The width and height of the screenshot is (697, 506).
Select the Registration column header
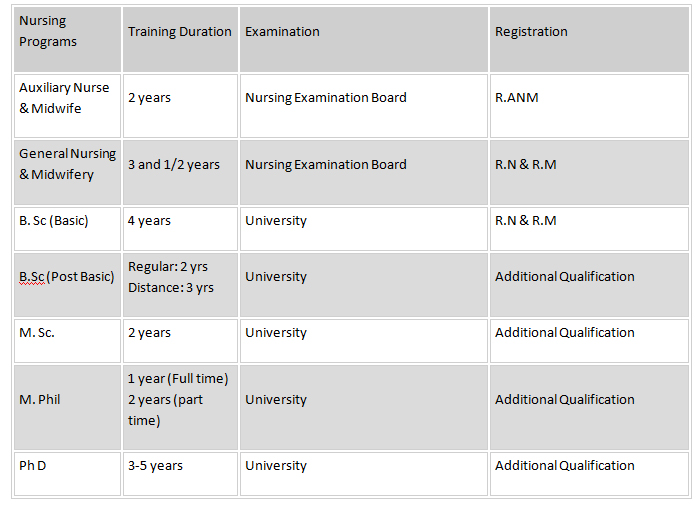589,39
